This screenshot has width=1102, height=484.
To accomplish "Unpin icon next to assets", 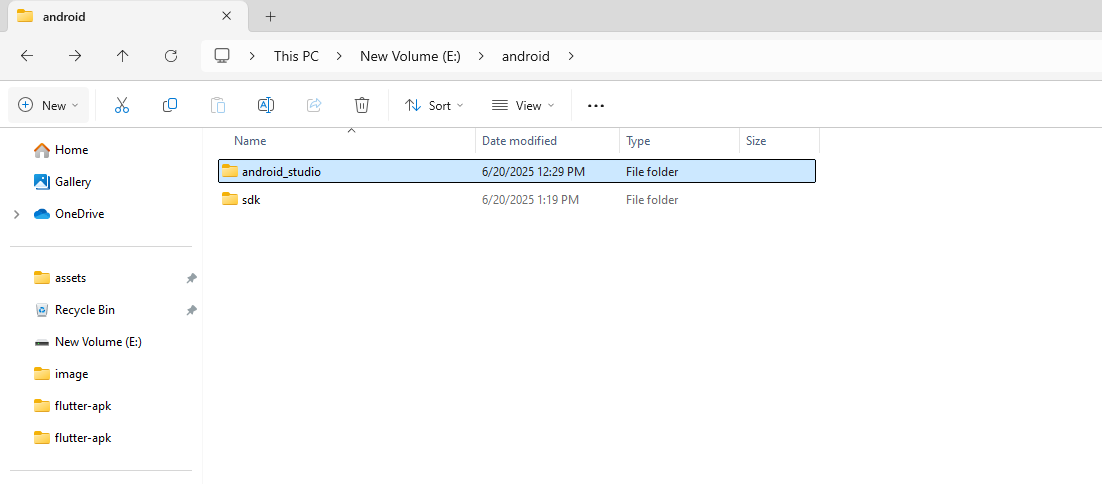I will click(x=191, y=278).
